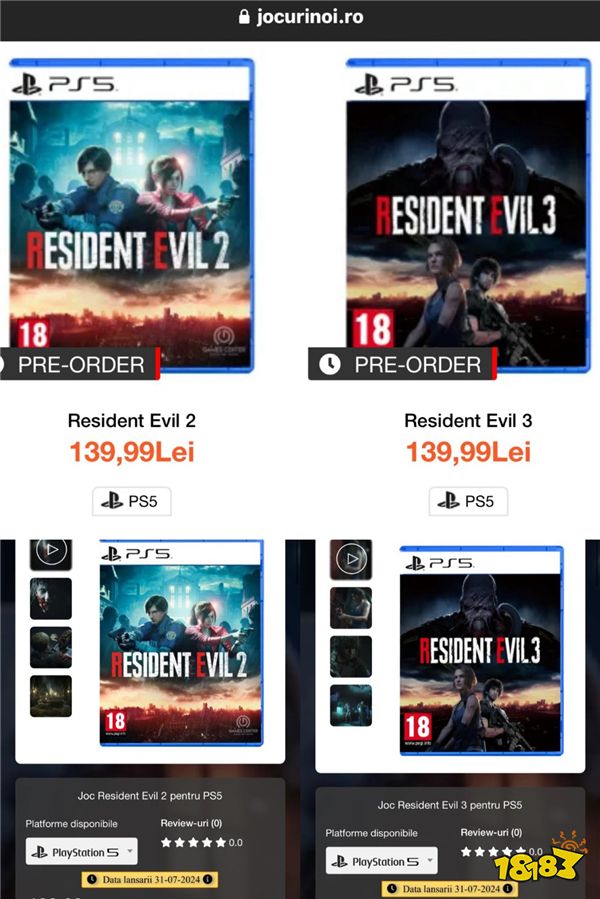Click the Resident Evil 2 PRE-ORDER banner
The height and width of the screenshot is (899, 600).
79,364
